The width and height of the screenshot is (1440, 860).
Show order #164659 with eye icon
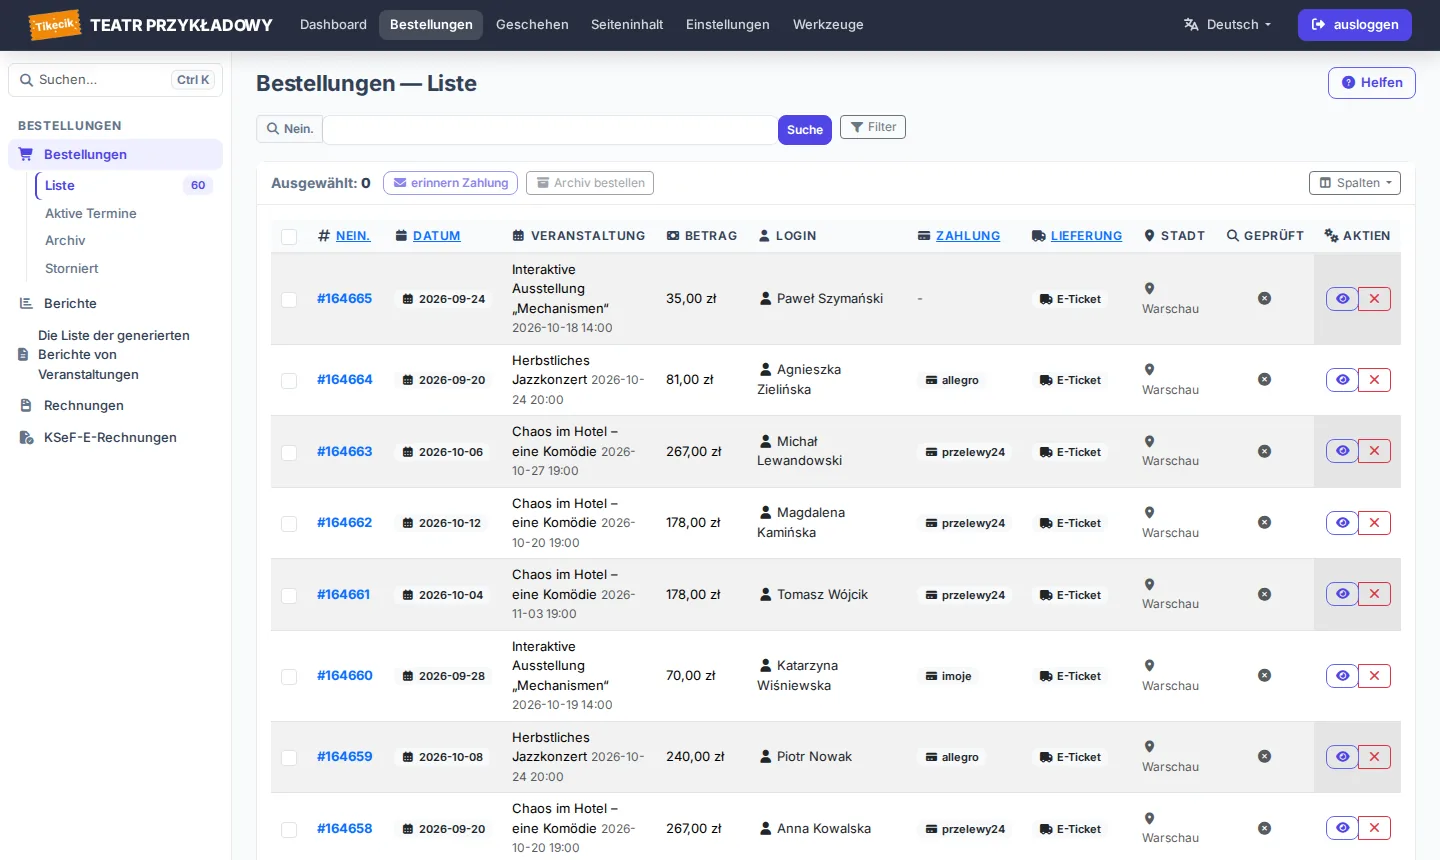tap(1342, 757)
